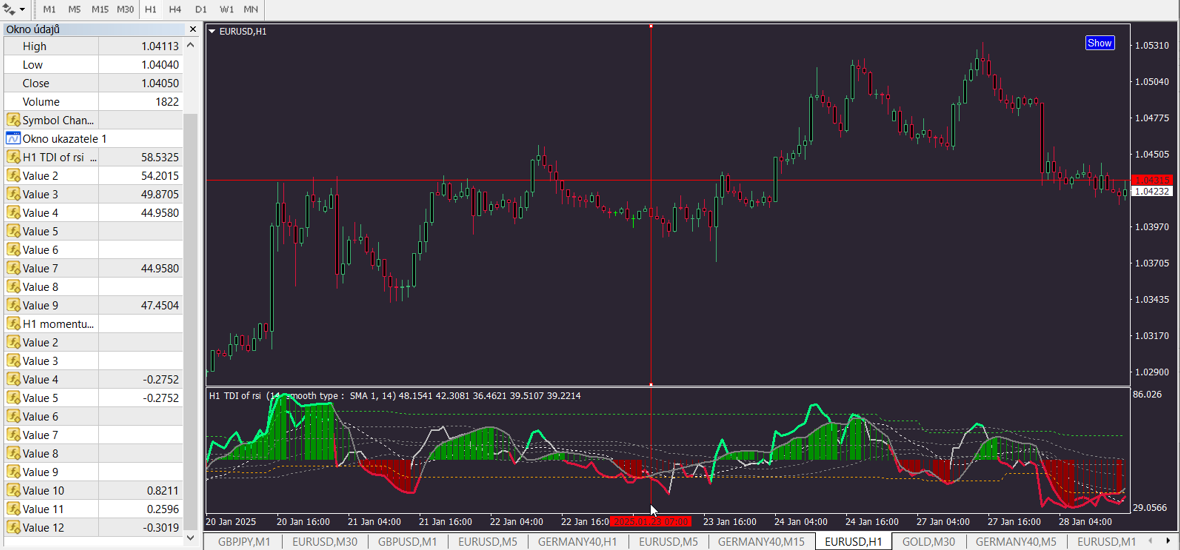Viewport: 1180px width, 550px height.
Task: Open the GERMANY40,M15 chart tab
Action: coord(762,542)
